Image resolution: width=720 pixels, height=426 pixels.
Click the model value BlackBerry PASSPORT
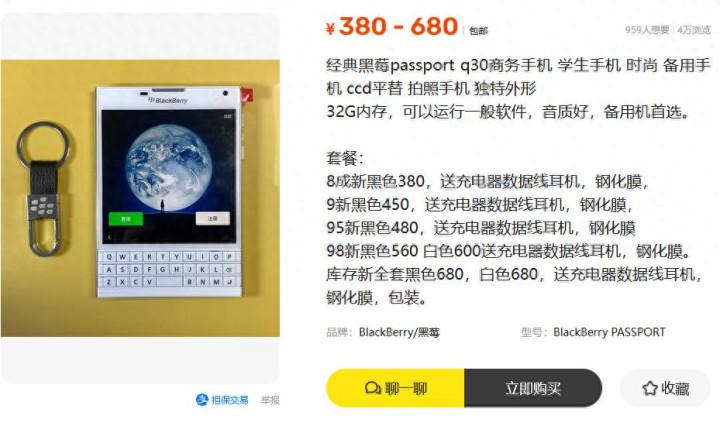pyautogui.click(x=609, y=332)
